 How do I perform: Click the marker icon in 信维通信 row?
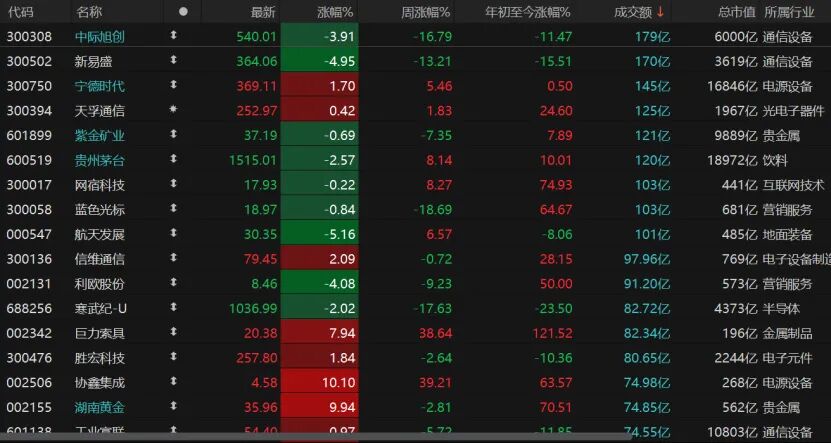tap(173, 258)
